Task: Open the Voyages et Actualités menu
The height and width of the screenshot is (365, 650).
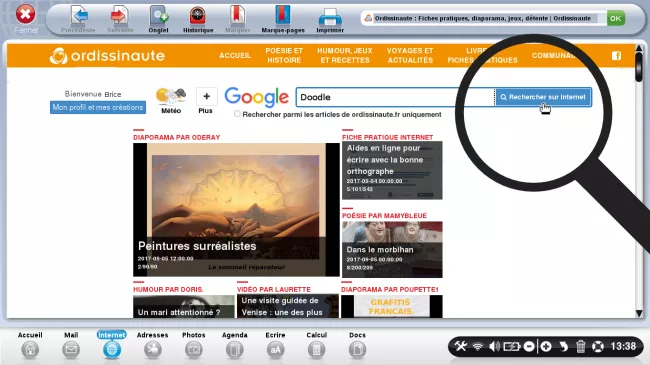Action: pos(410,55)
